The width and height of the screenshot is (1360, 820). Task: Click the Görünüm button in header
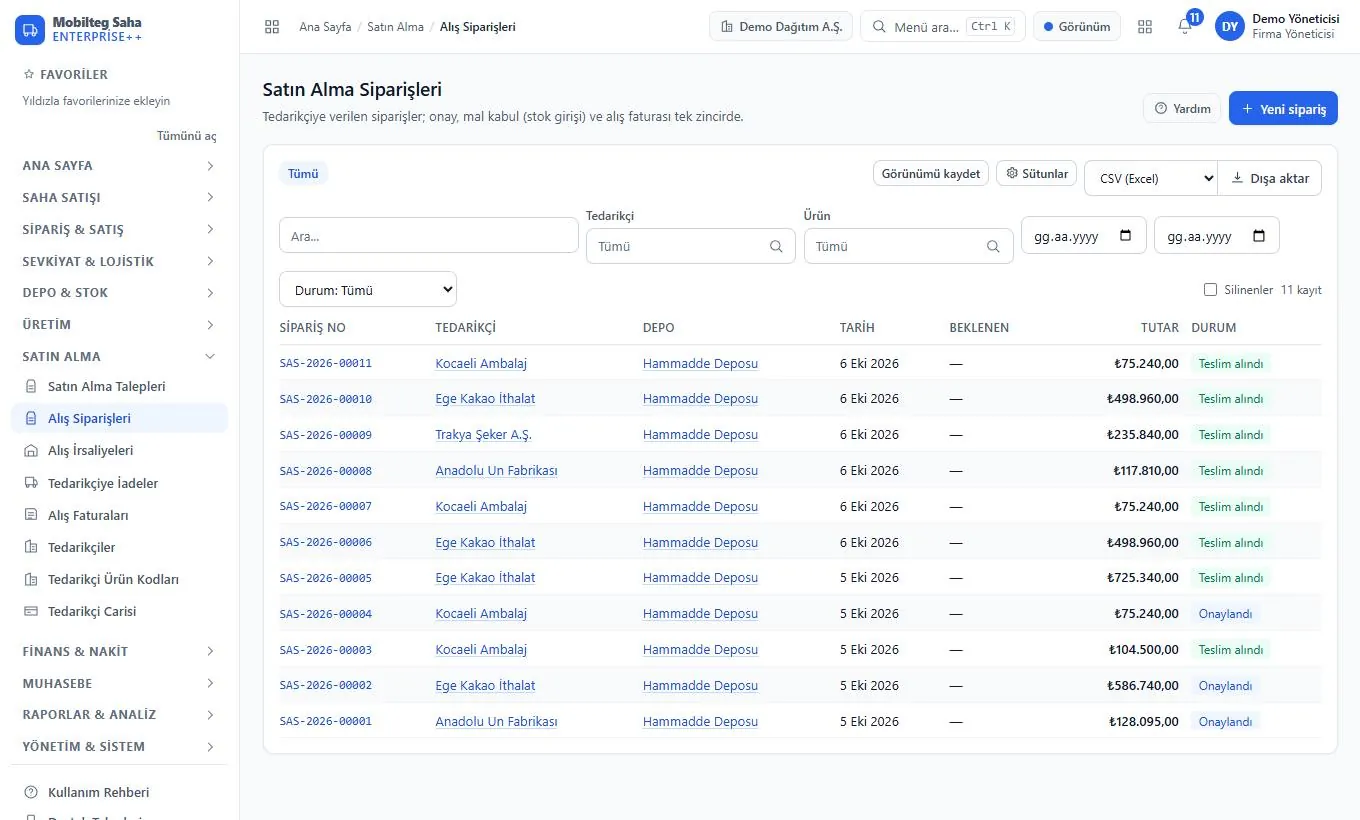tap(1077, 27)
